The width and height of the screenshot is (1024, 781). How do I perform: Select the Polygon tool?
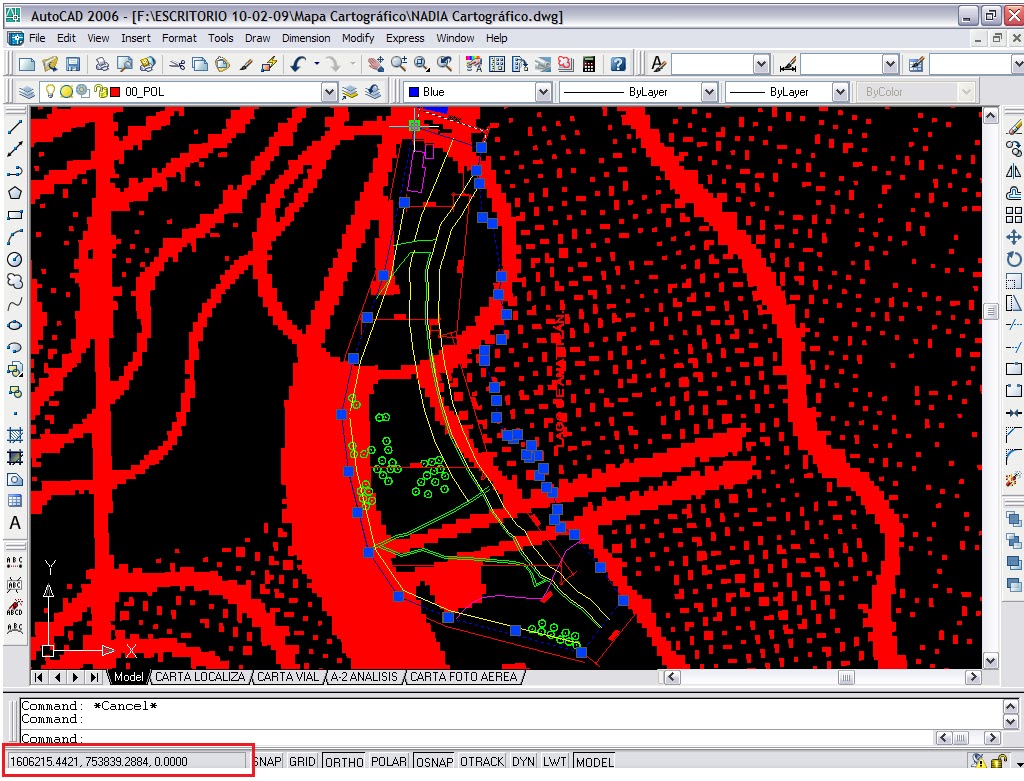coord(15,193)
